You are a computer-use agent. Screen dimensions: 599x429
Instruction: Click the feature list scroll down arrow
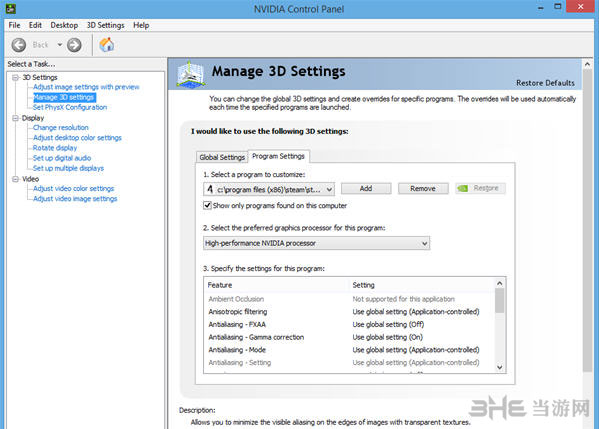(x=499, y=367)
